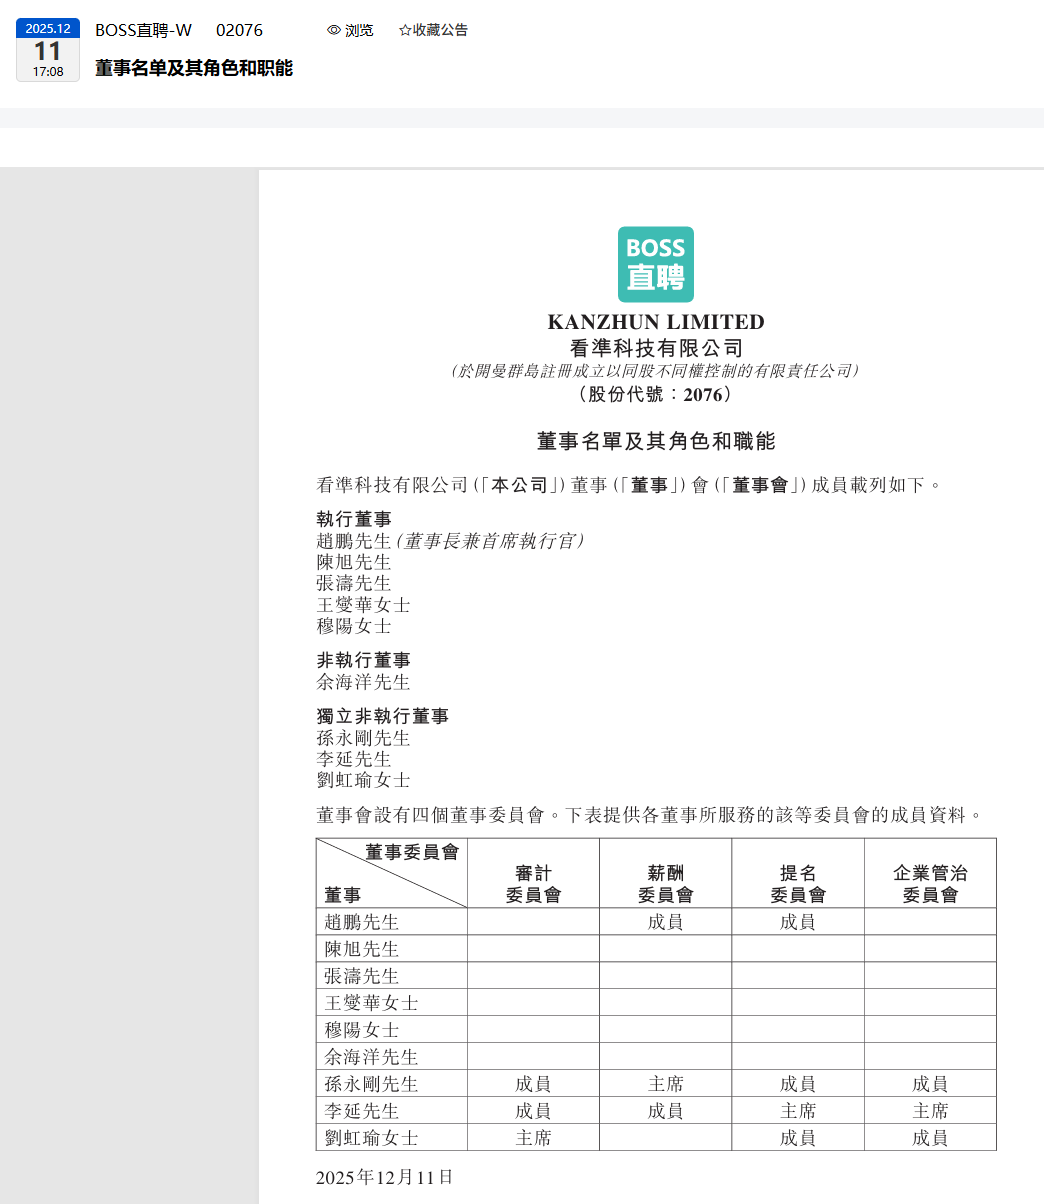Click 劉虹瑜女士 row label in the table
This screenshot has height=1204, width=1044.
(x=371, y=1138)
